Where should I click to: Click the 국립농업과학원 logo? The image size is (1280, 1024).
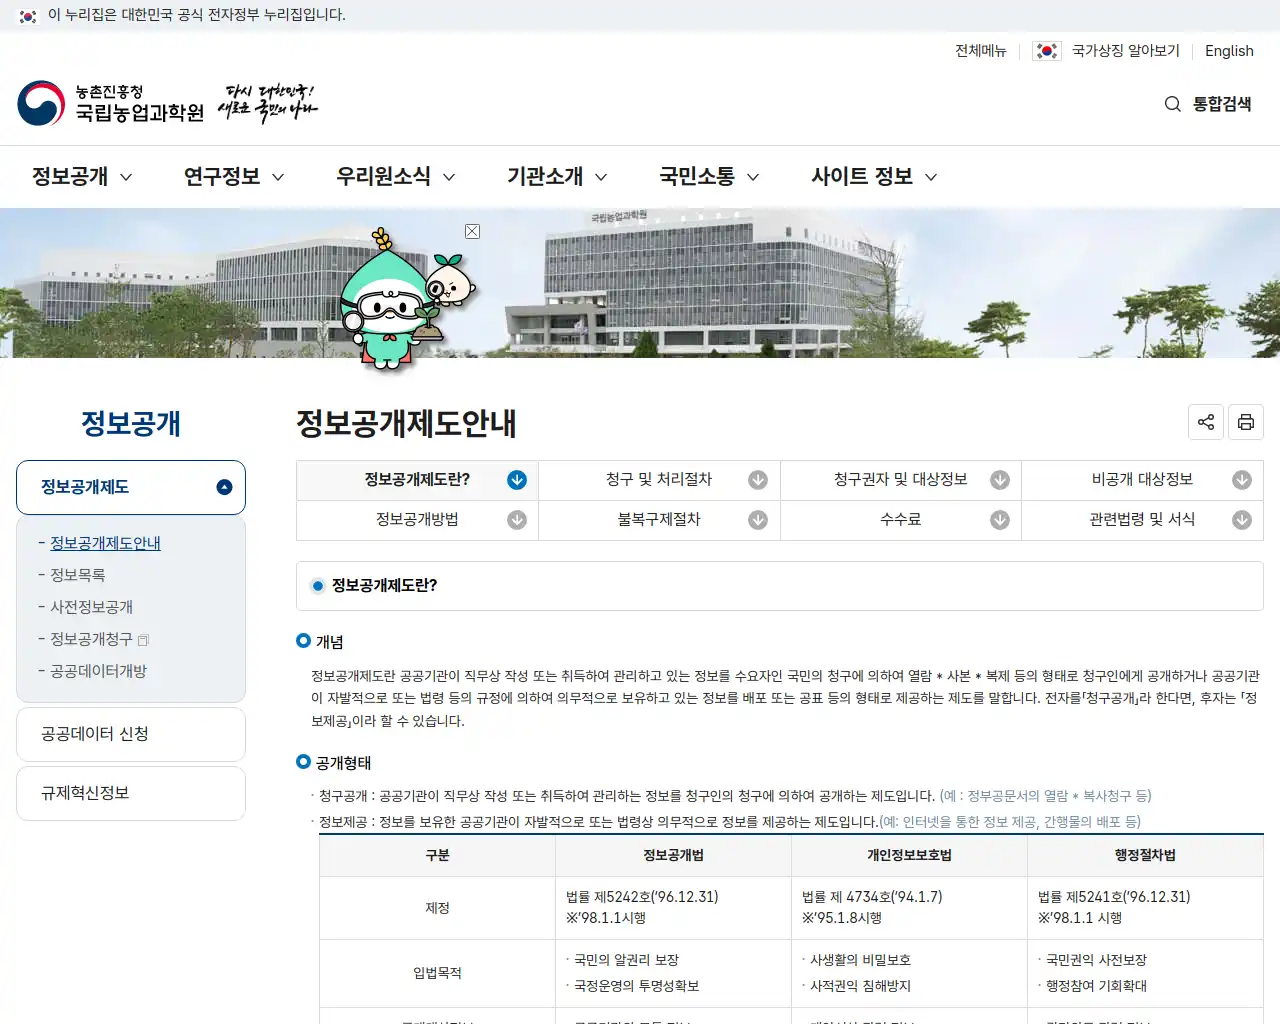(110, 103)
